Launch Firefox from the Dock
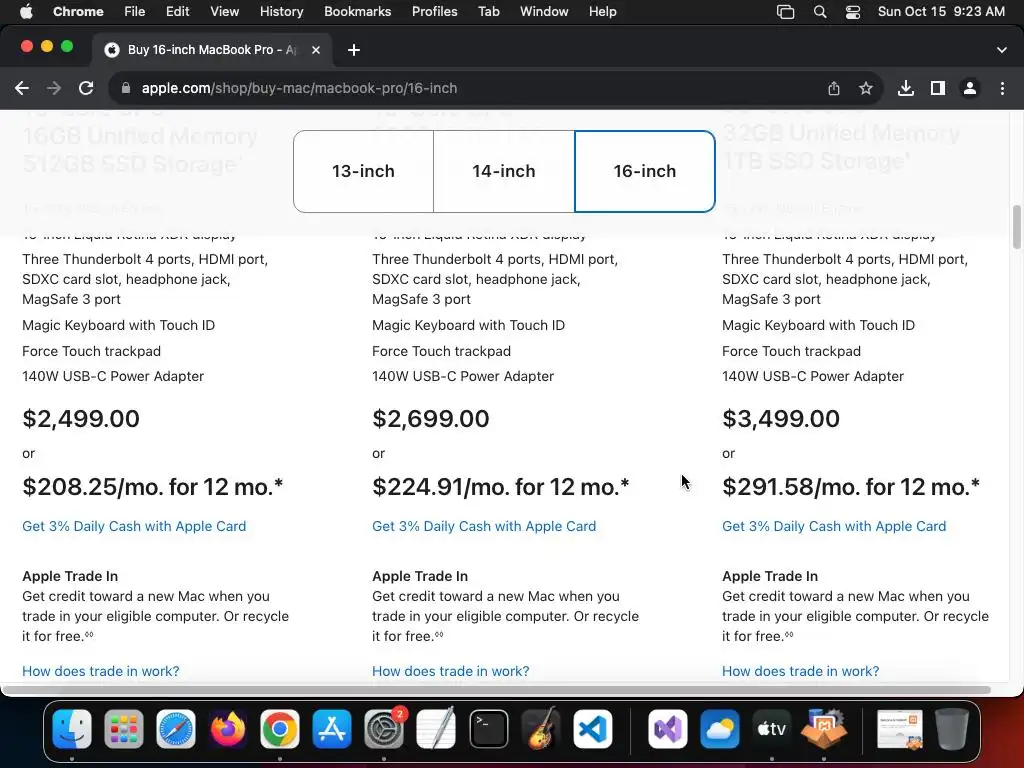 coord(227,729)
